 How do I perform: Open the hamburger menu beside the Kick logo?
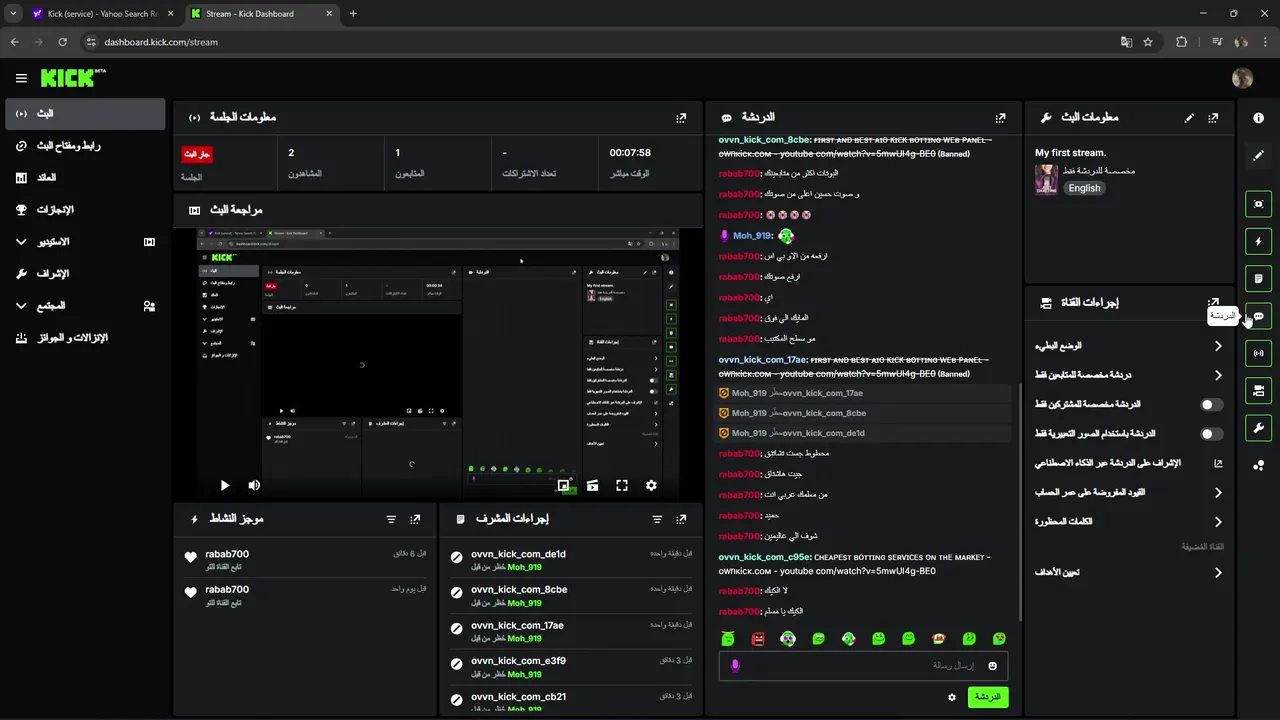21,78
